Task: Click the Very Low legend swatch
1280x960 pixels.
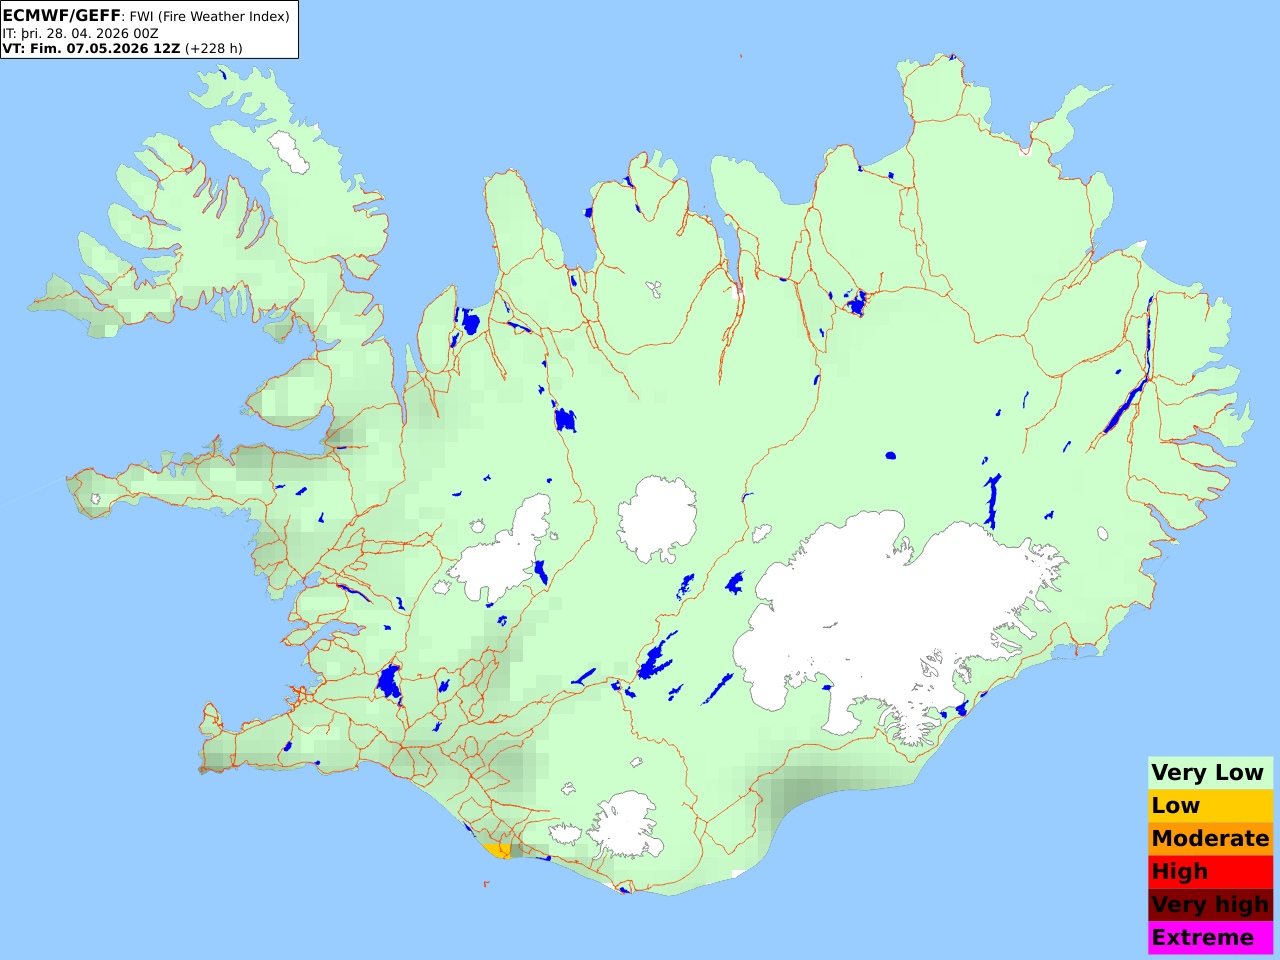Action: click(1210, 773)
